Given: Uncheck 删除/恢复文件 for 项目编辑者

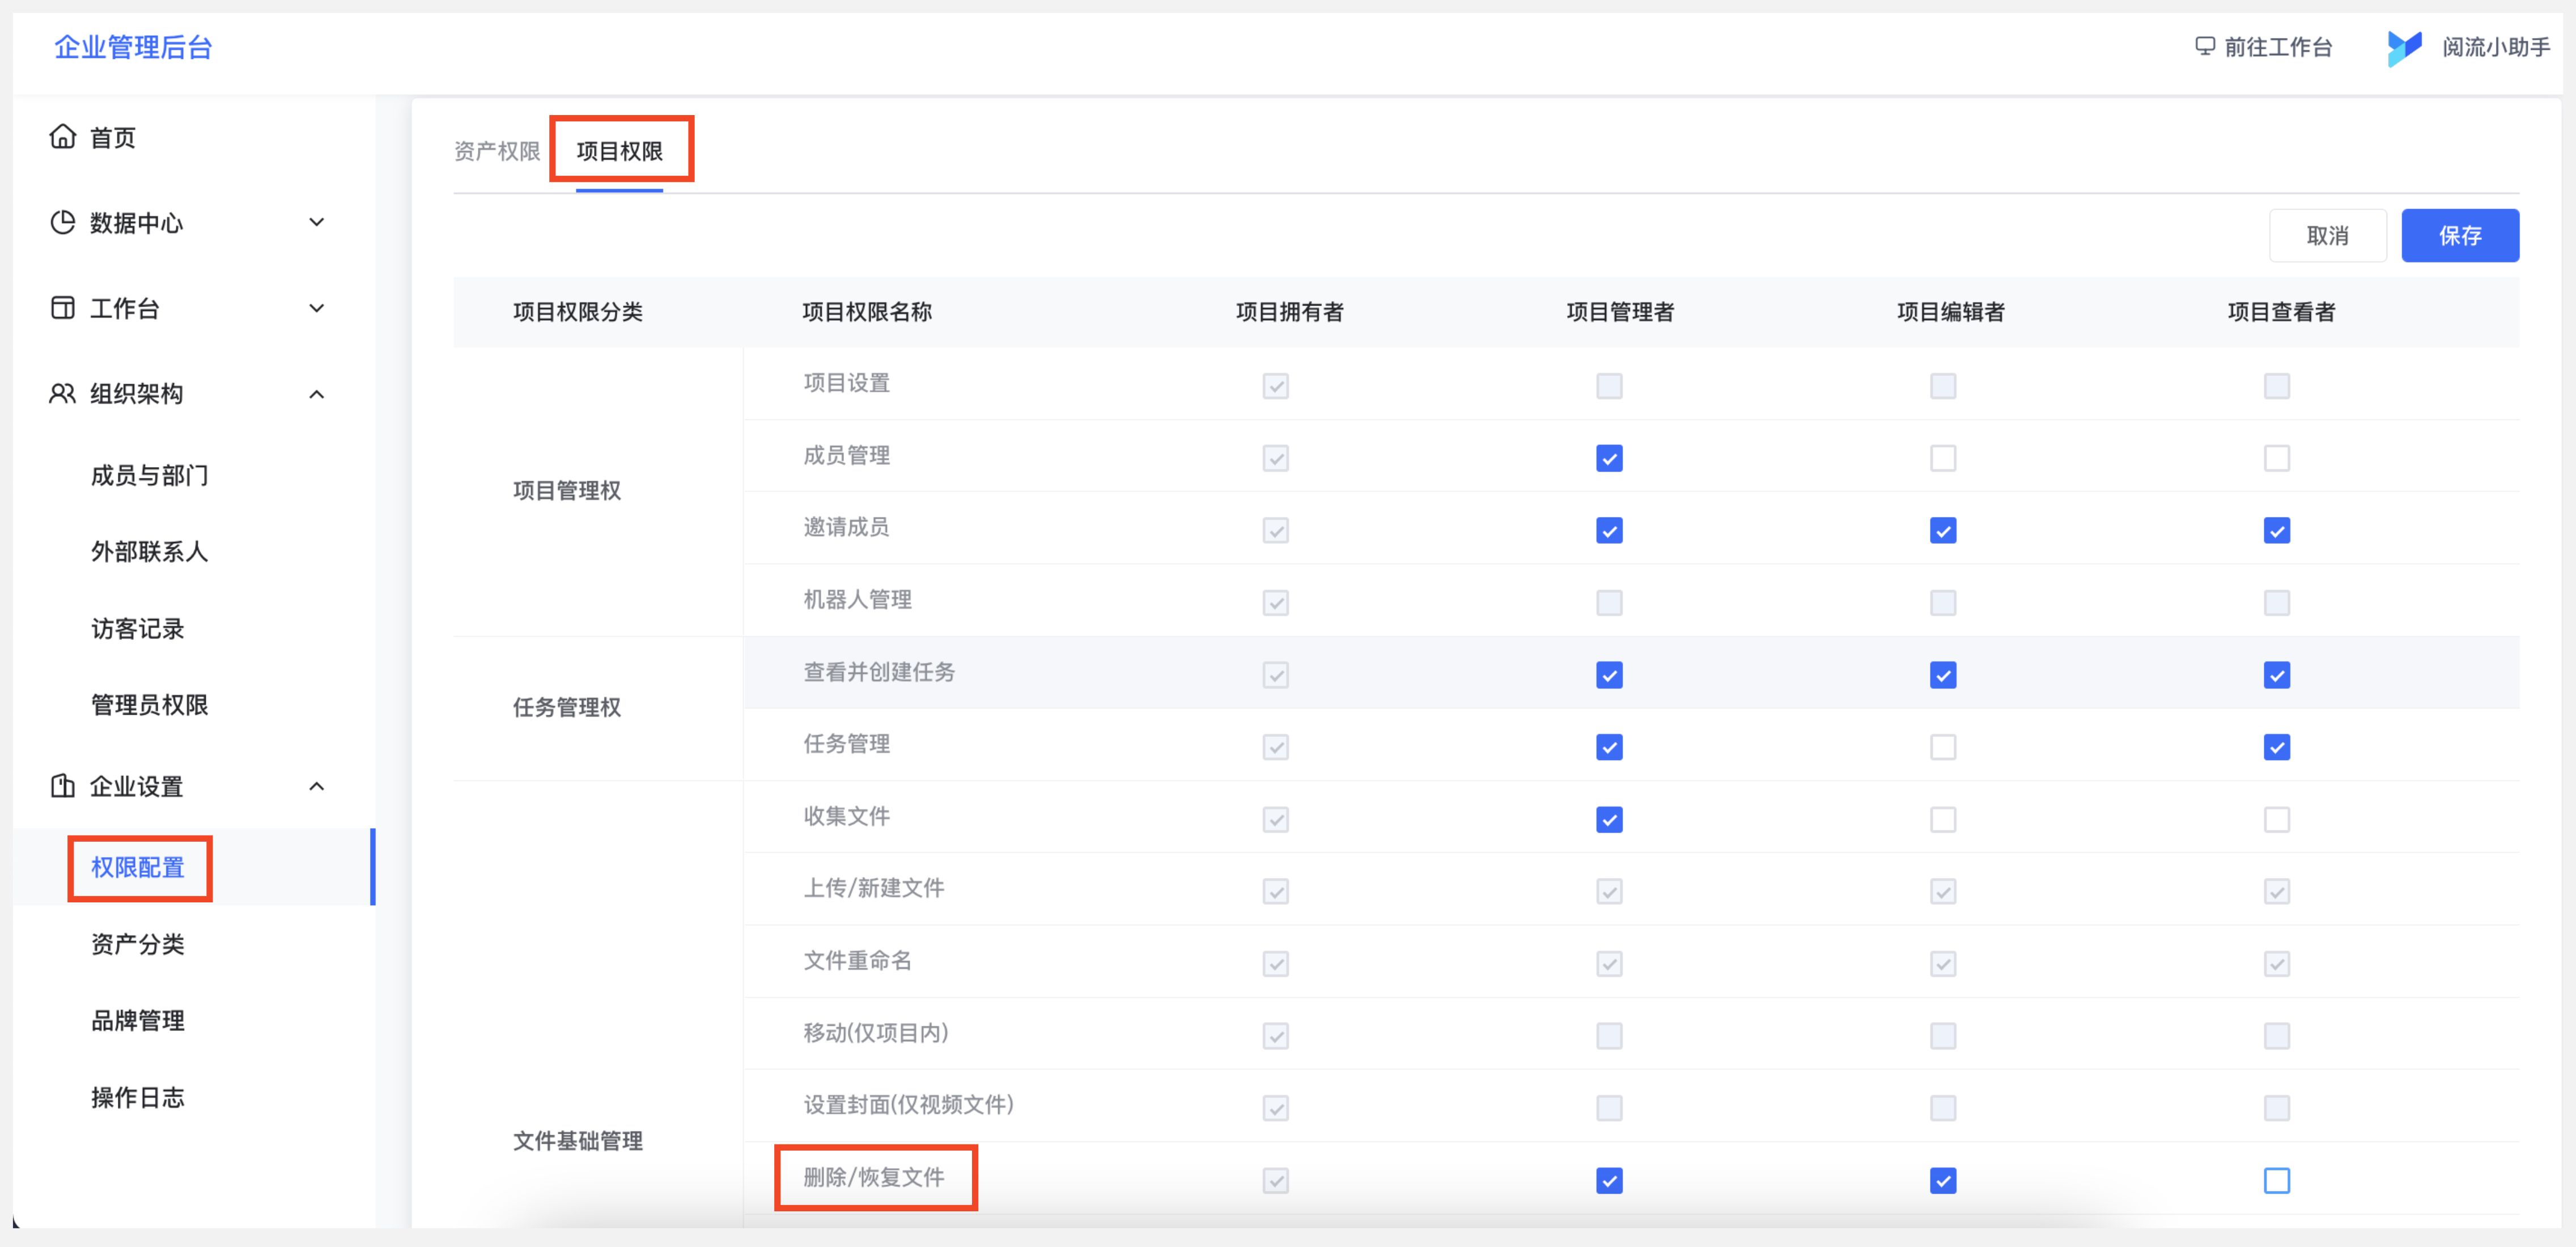Looking at the screenshot, I should pos(1942,1181).
